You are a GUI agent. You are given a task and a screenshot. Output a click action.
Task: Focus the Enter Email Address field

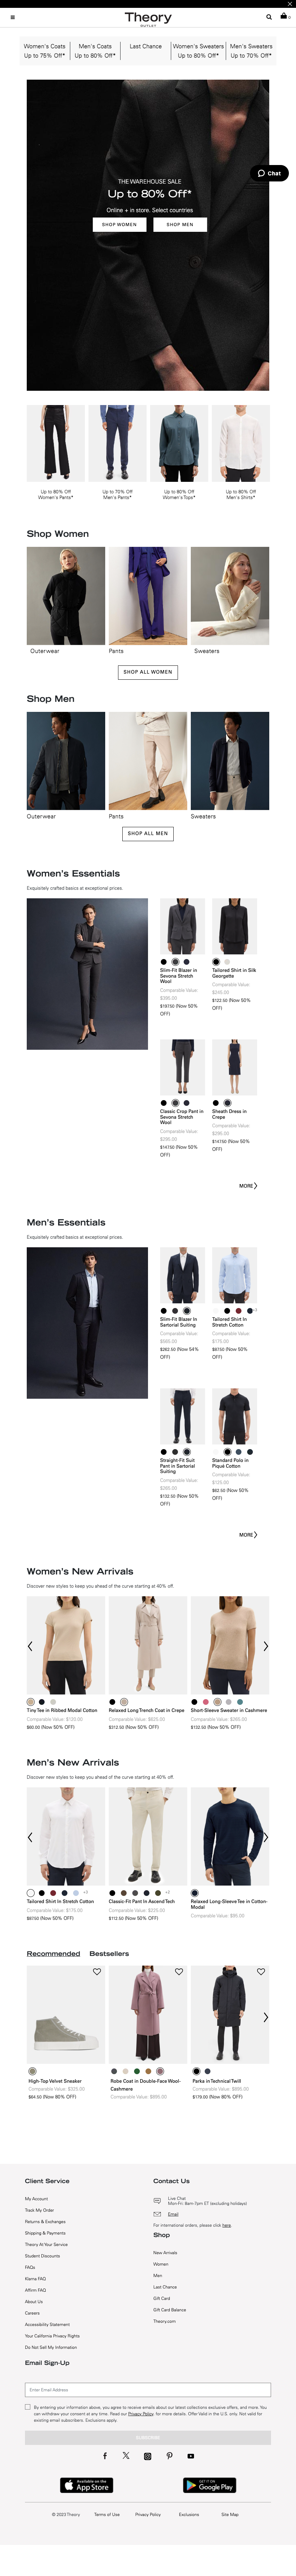[x=148, y=2389]
